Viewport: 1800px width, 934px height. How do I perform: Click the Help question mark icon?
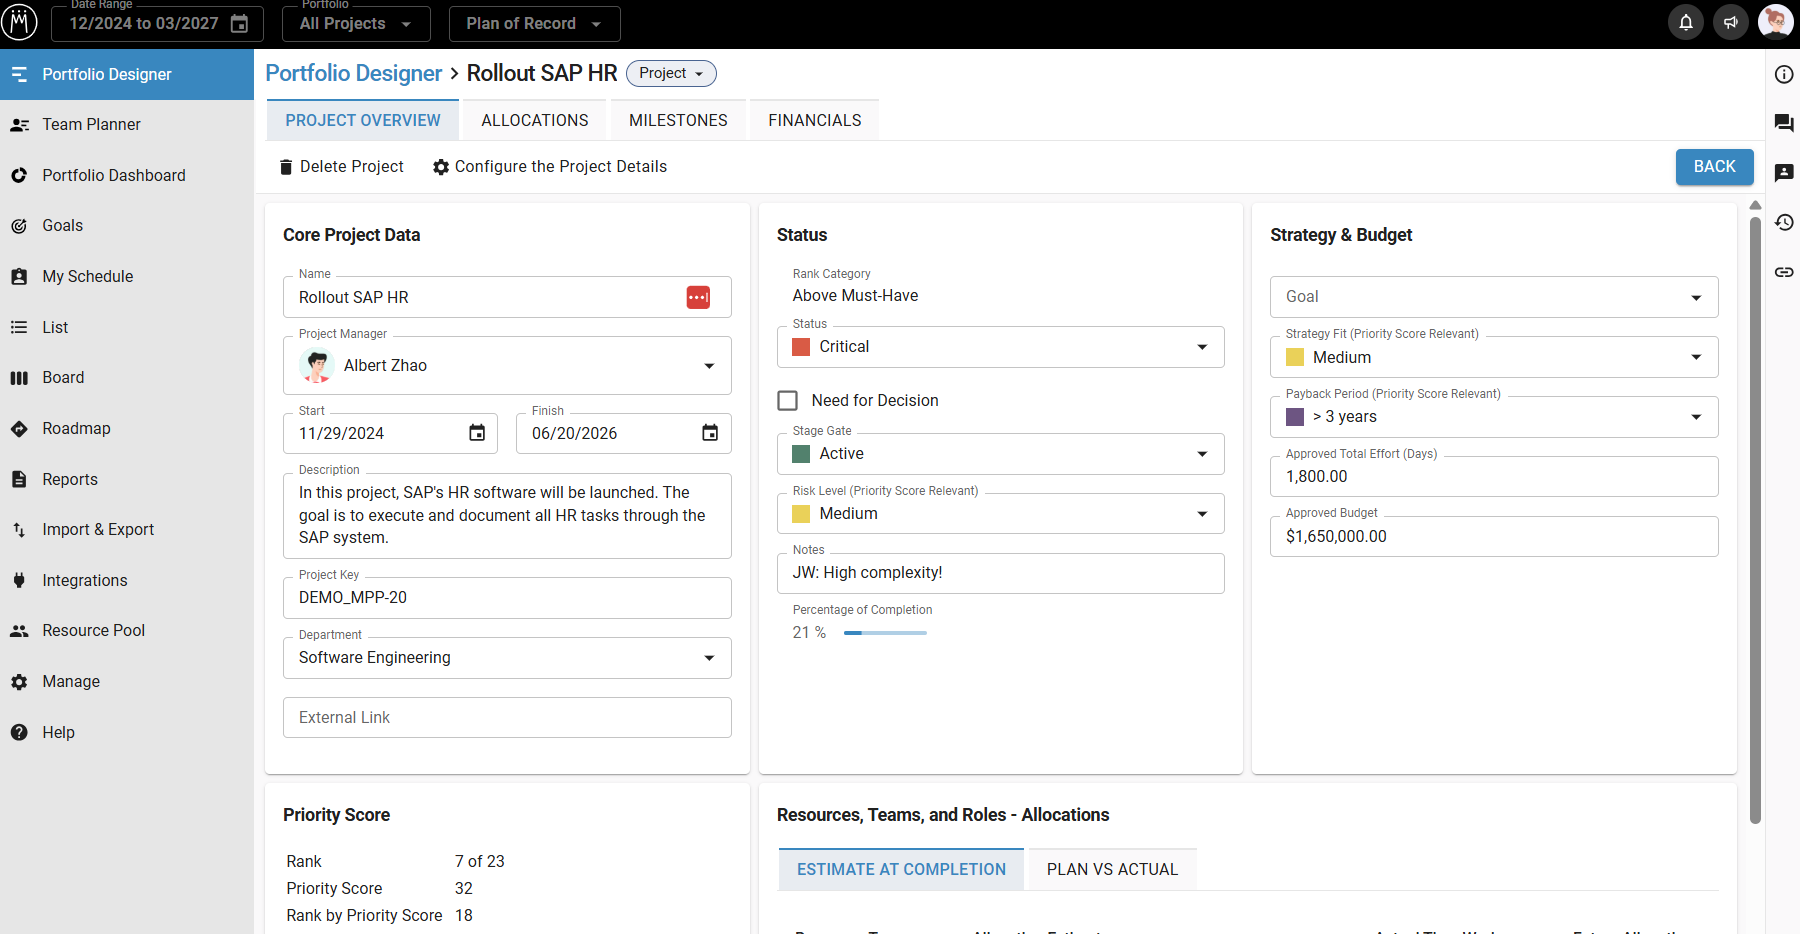(x=19, y=732)
